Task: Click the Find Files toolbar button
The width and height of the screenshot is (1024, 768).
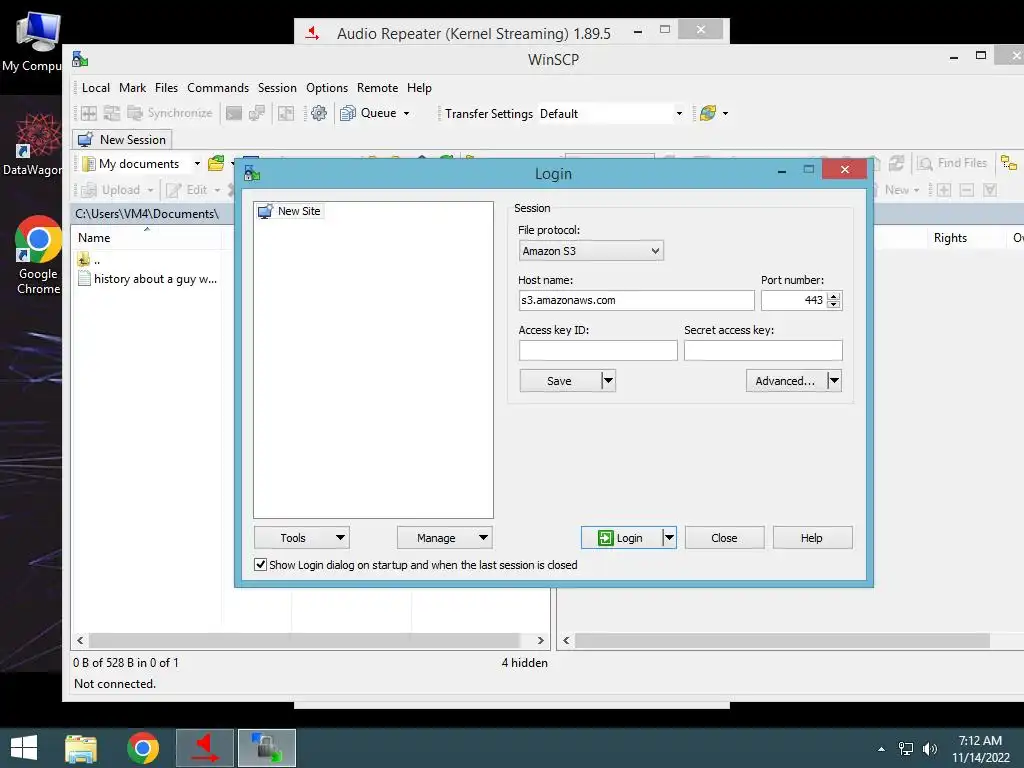Action: pyautogui.click(x=952, y=163)
